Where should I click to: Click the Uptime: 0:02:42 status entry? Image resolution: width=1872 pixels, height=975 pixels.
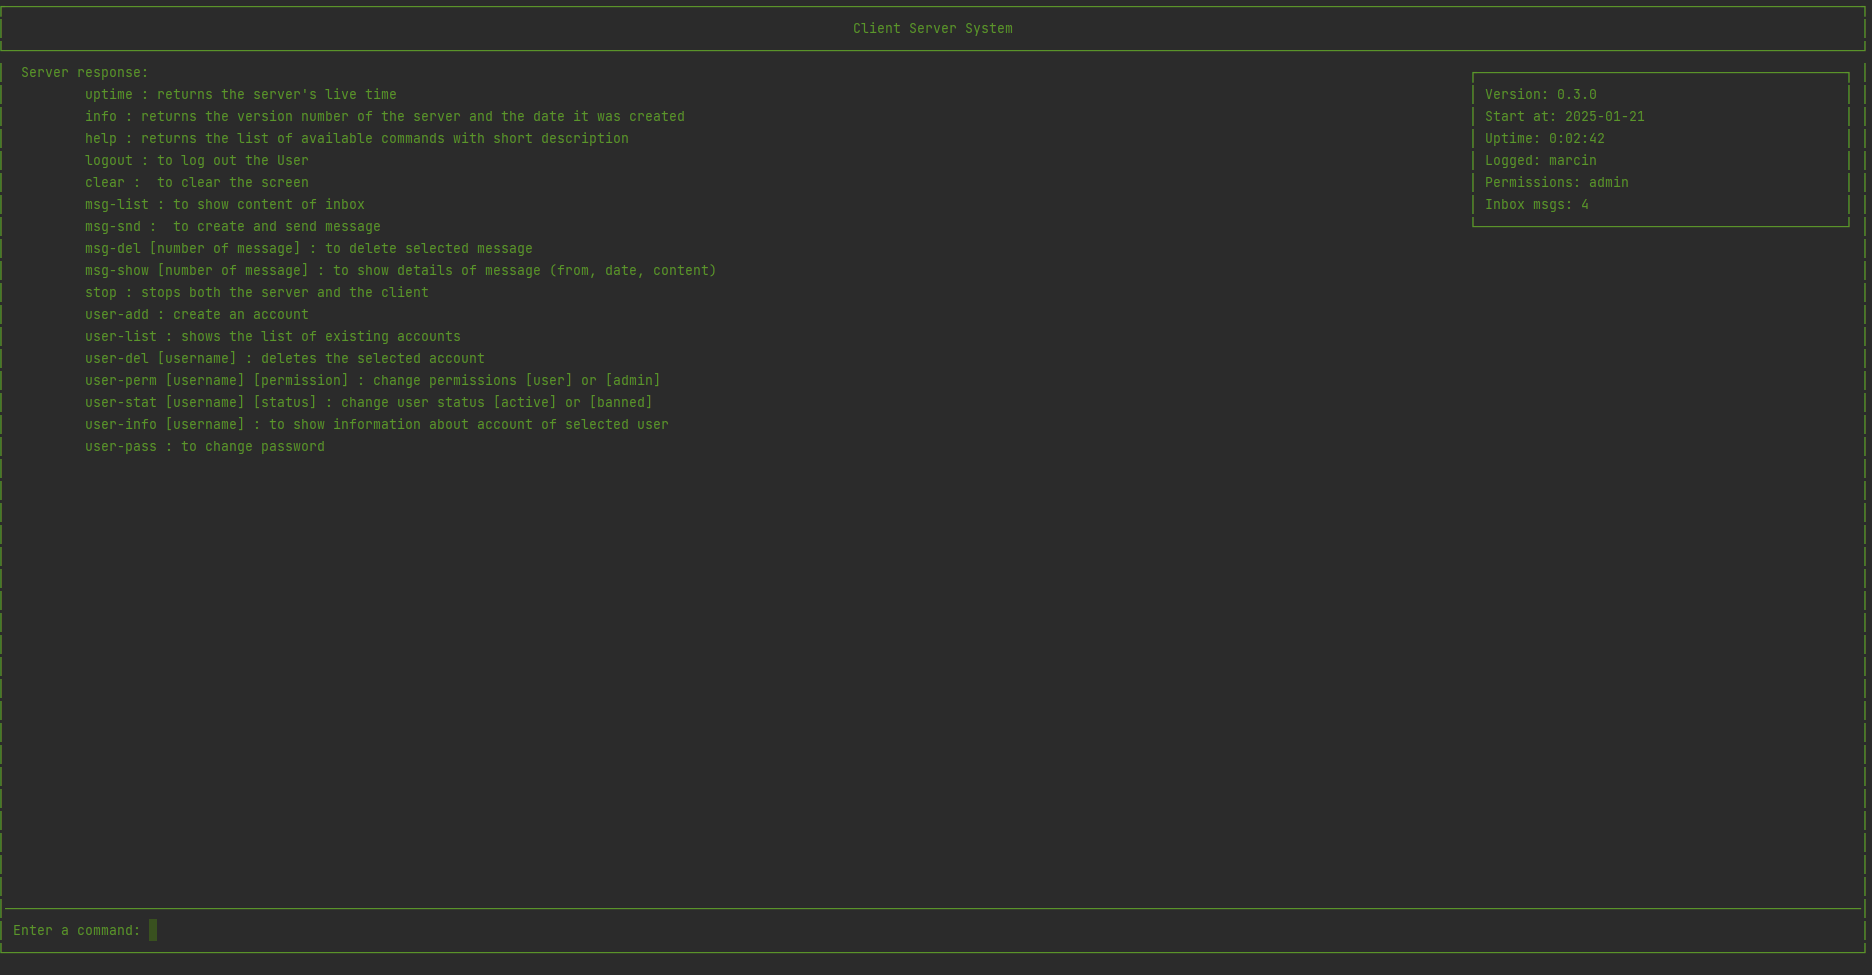pyautogui.click(x=1544, y=139)
